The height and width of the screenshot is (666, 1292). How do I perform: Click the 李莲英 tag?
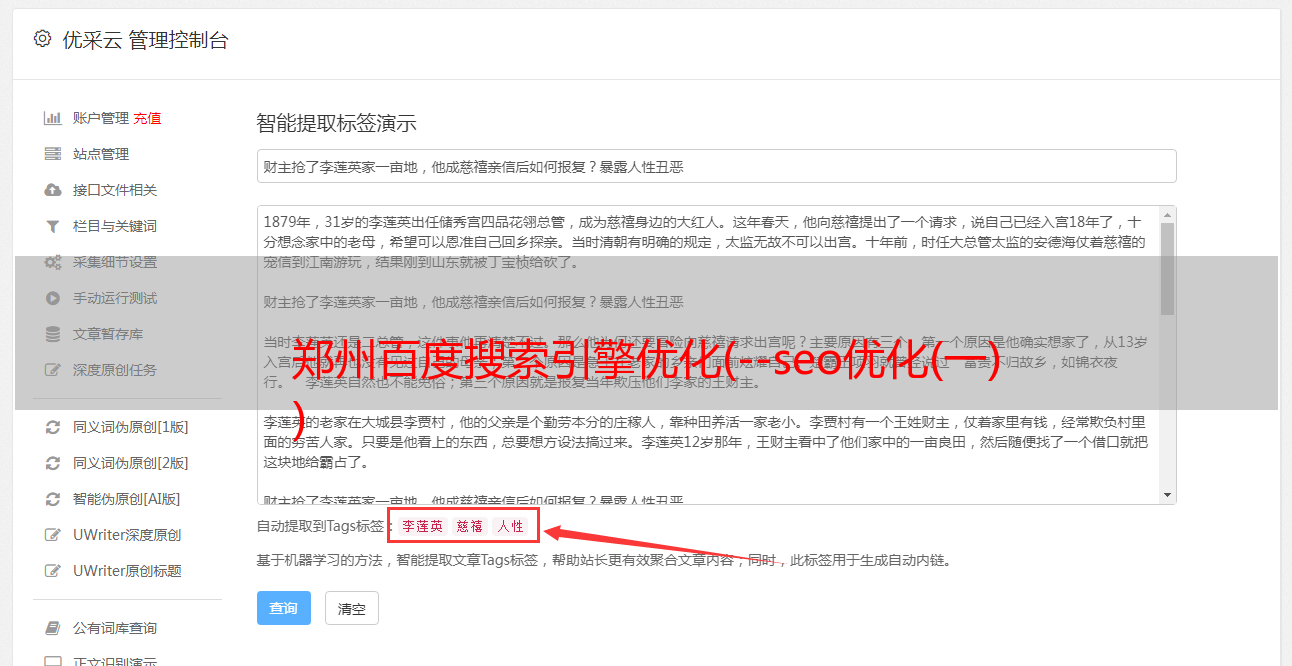423,526
